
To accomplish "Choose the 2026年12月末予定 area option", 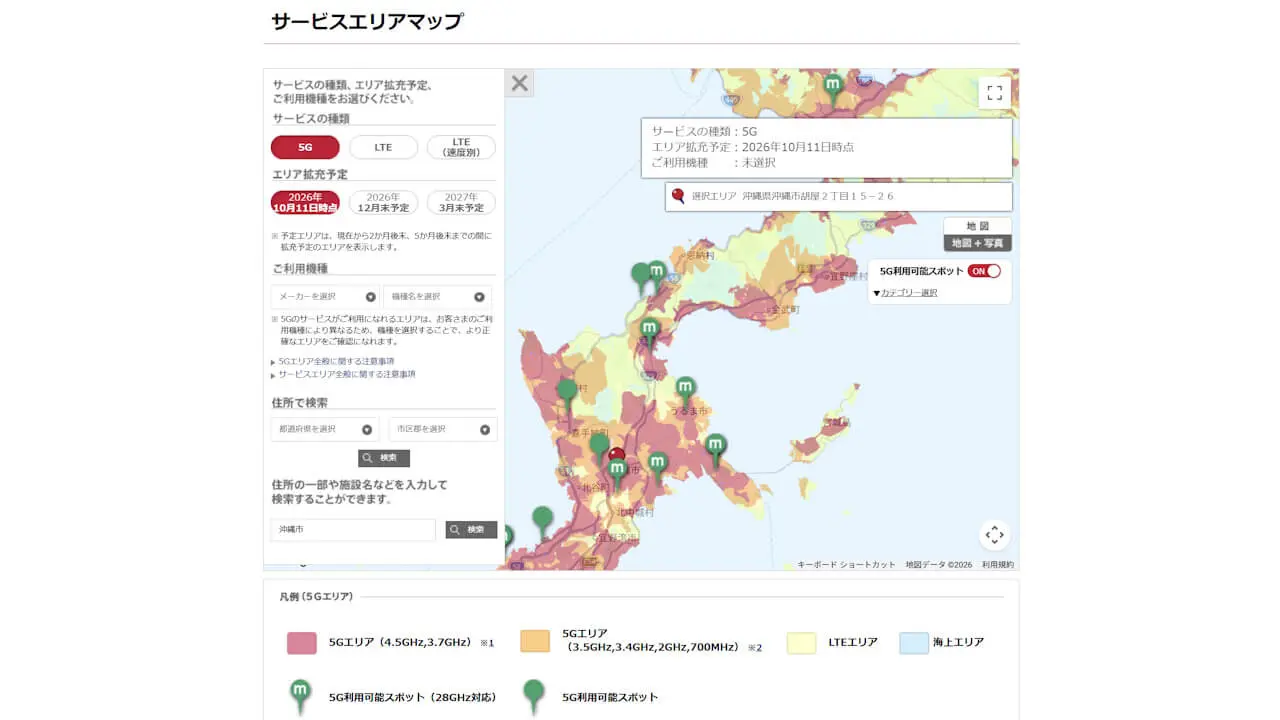I will [383, 202].
